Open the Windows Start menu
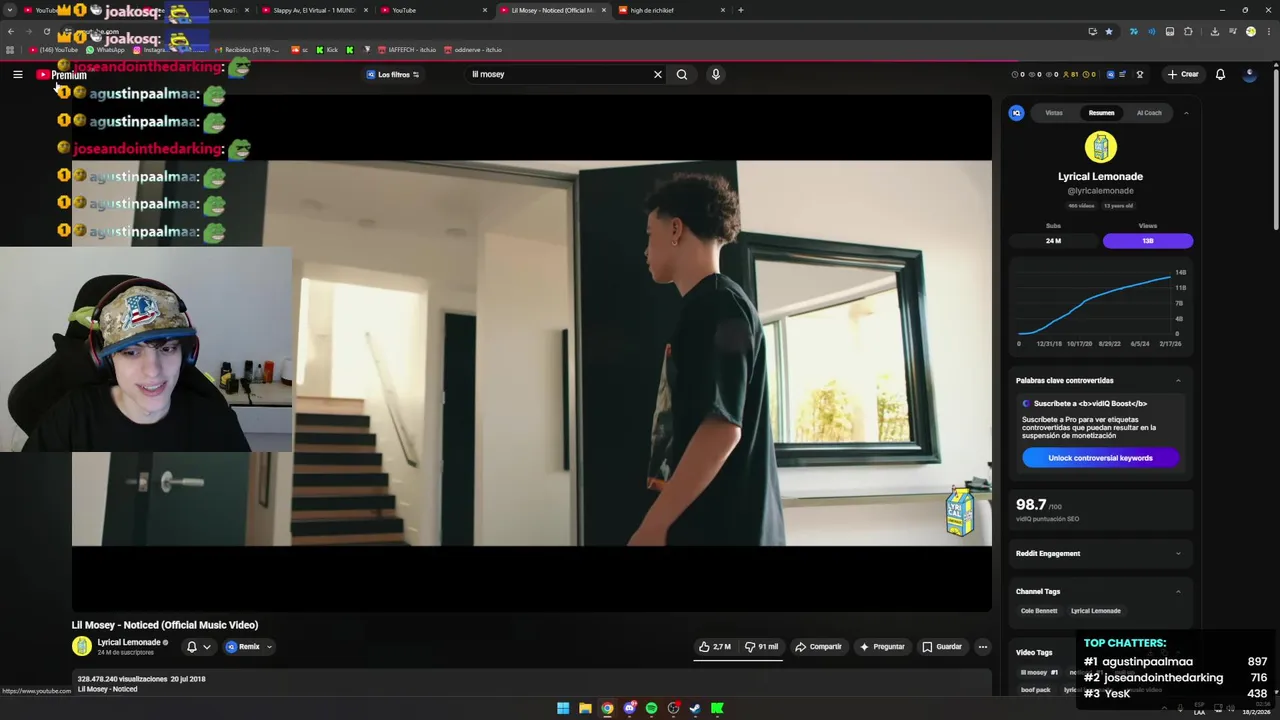The height and width of the screenshot is (720, 1280). pyautogui.click(x=563, y=708)
